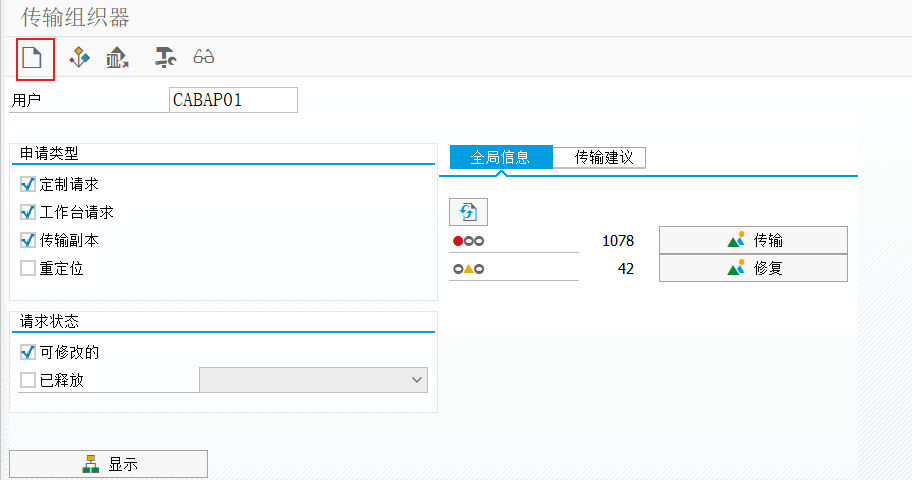This screenshot has height=480, width=912.
Task: Click the release building arrow icon
Action: click(x=117, y=57)
